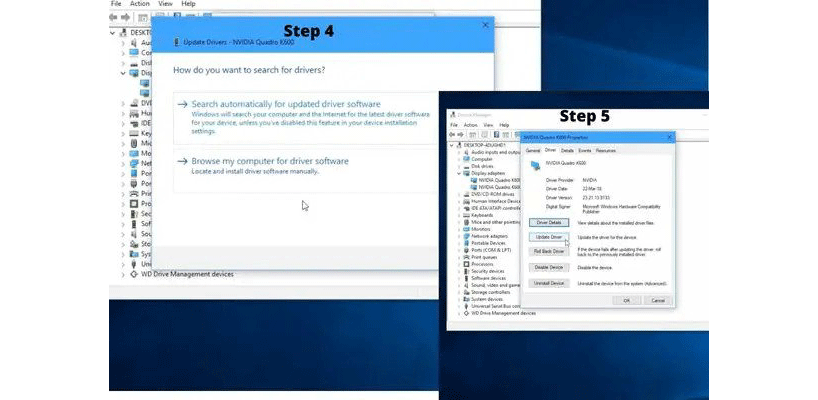Click Back arrow in smaller Device Manager toolbar

coord(452,135)
